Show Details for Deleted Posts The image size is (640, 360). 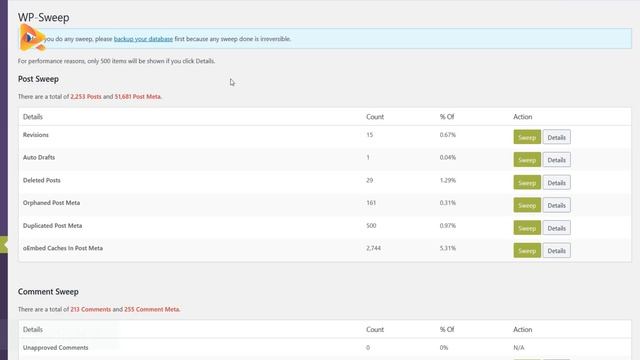556,182
